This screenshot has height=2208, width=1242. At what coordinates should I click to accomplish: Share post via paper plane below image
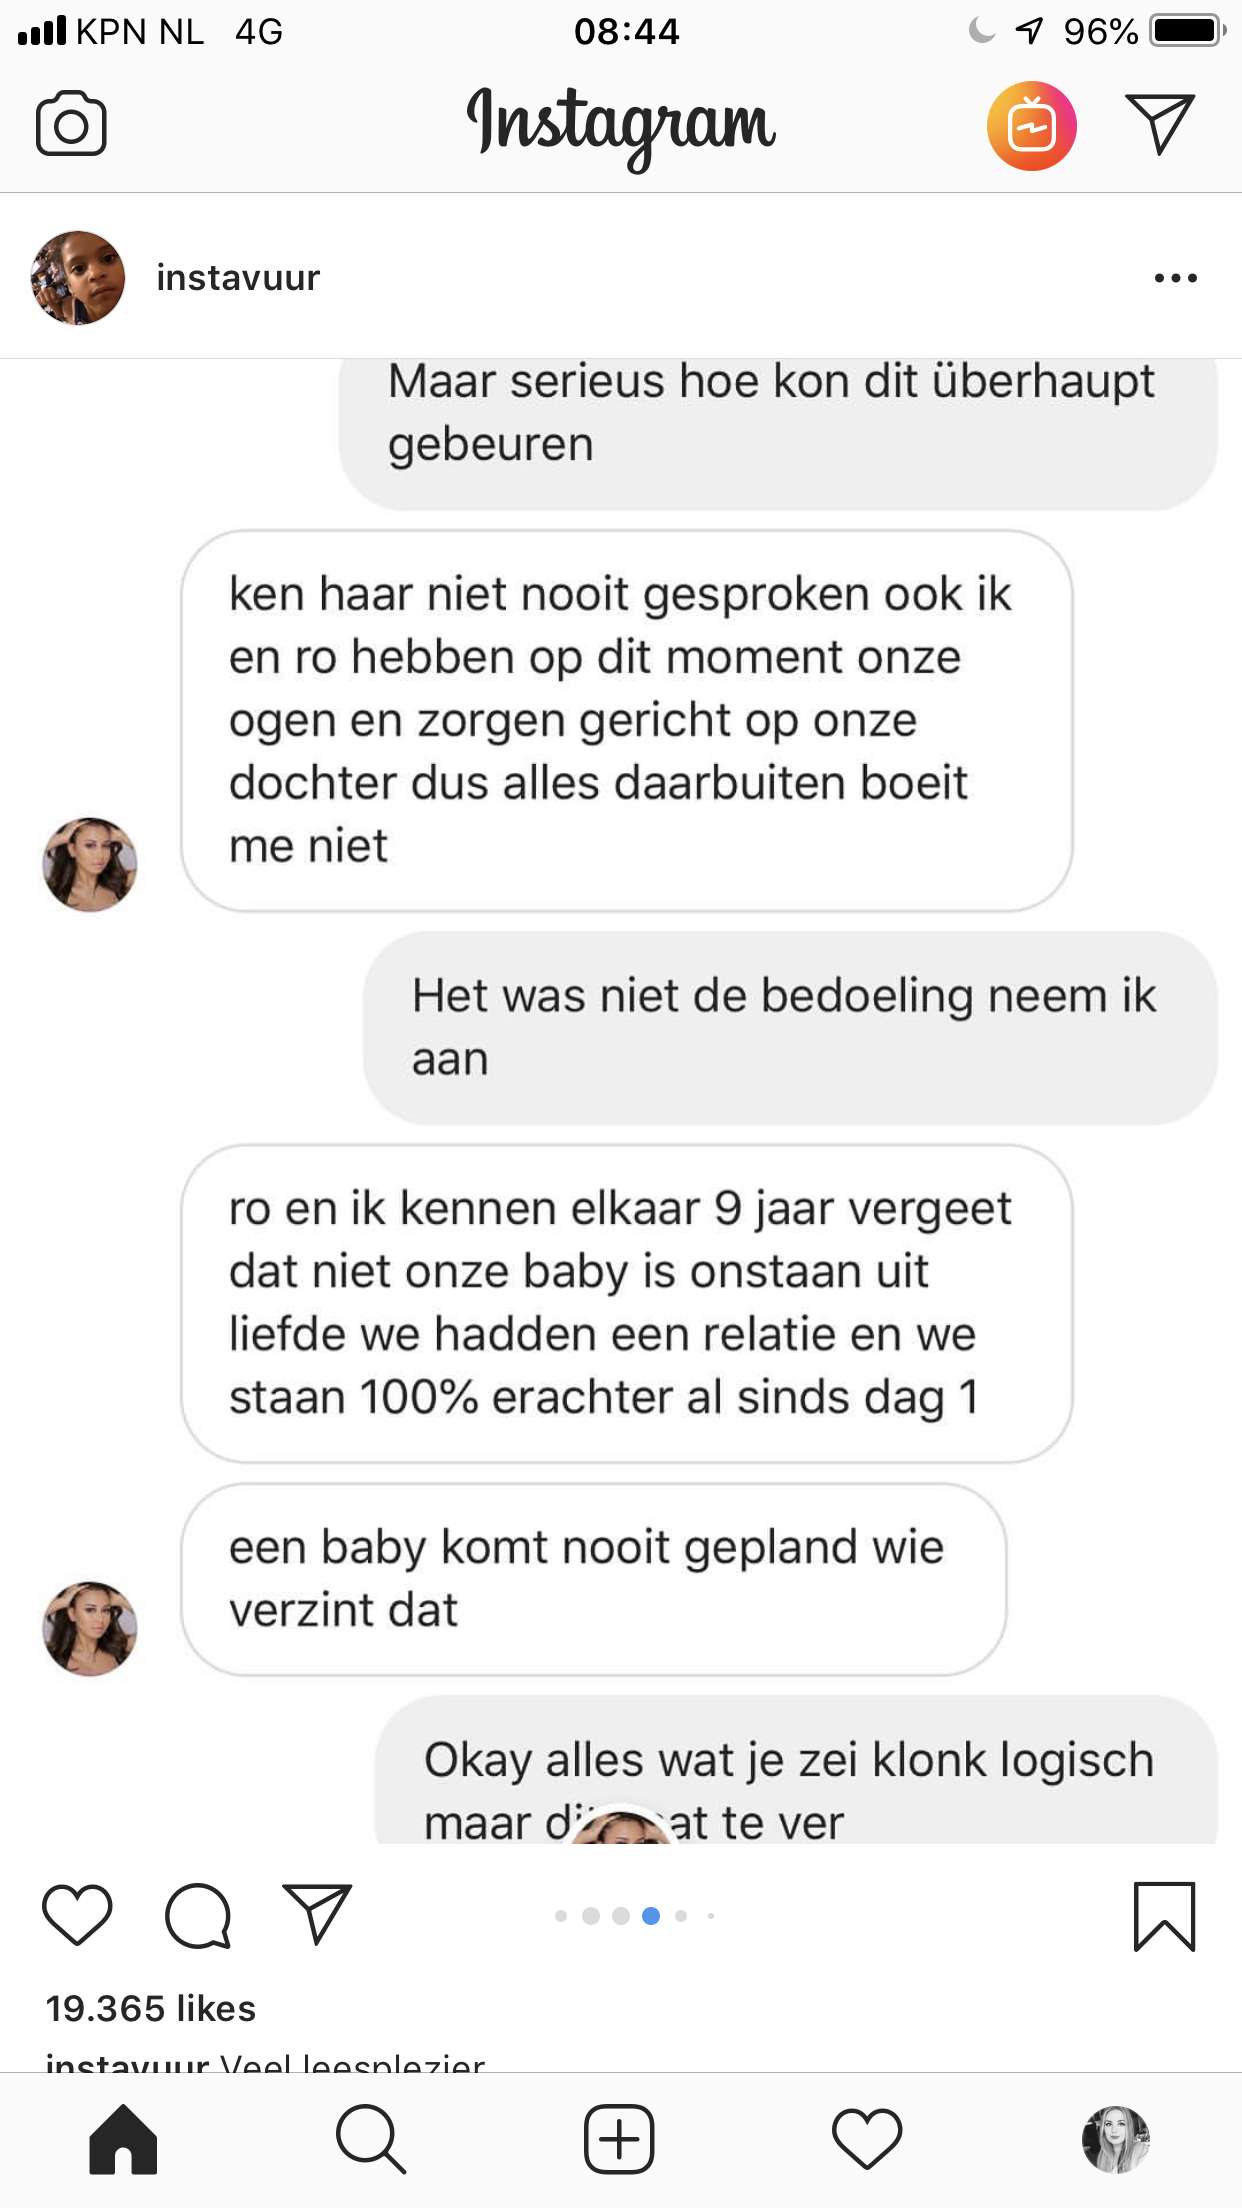[317, 1913]
